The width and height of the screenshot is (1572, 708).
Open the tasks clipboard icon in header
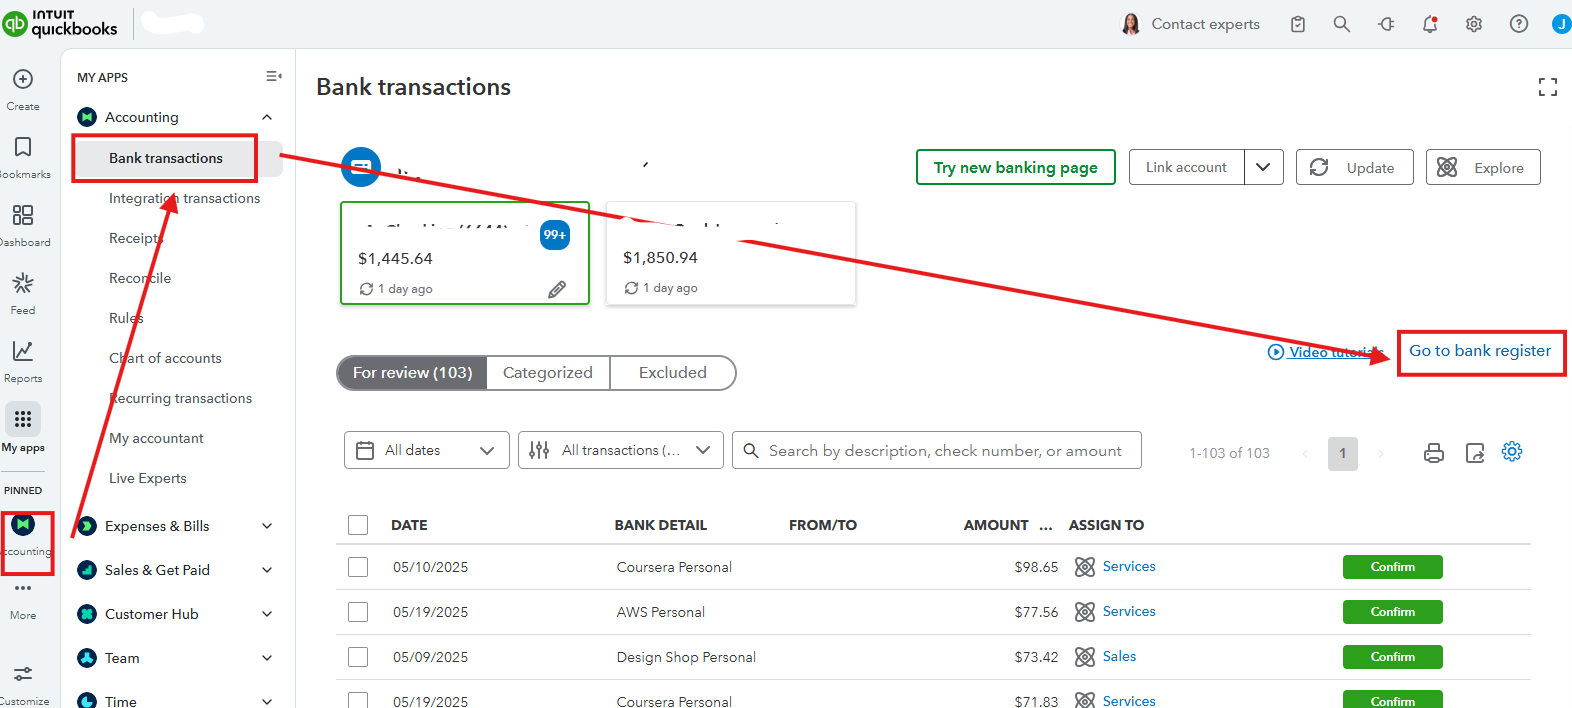pos(1298,24)
